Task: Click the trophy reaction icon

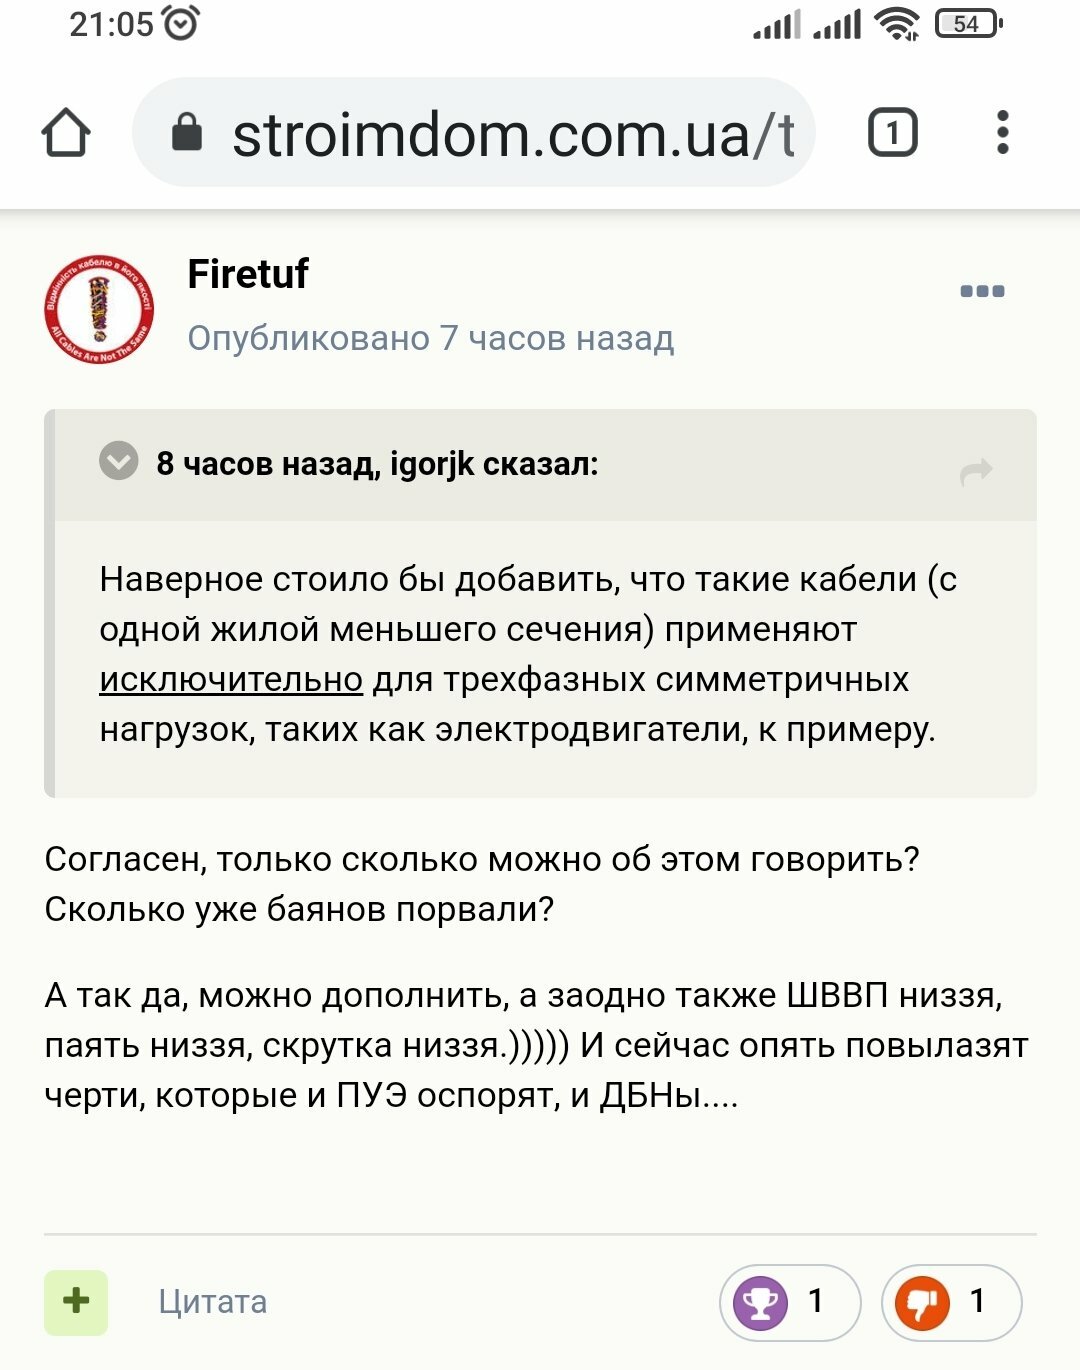Action: 760,1302
